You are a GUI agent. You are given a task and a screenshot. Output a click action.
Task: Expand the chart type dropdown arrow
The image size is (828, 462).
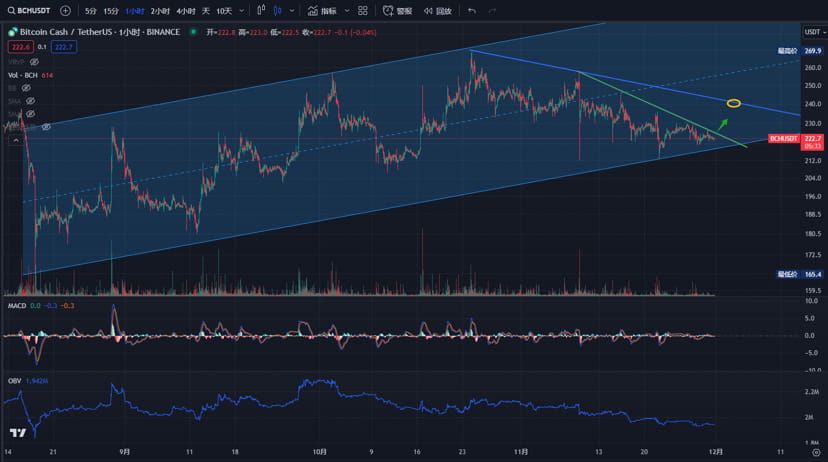tap(291, 11)
